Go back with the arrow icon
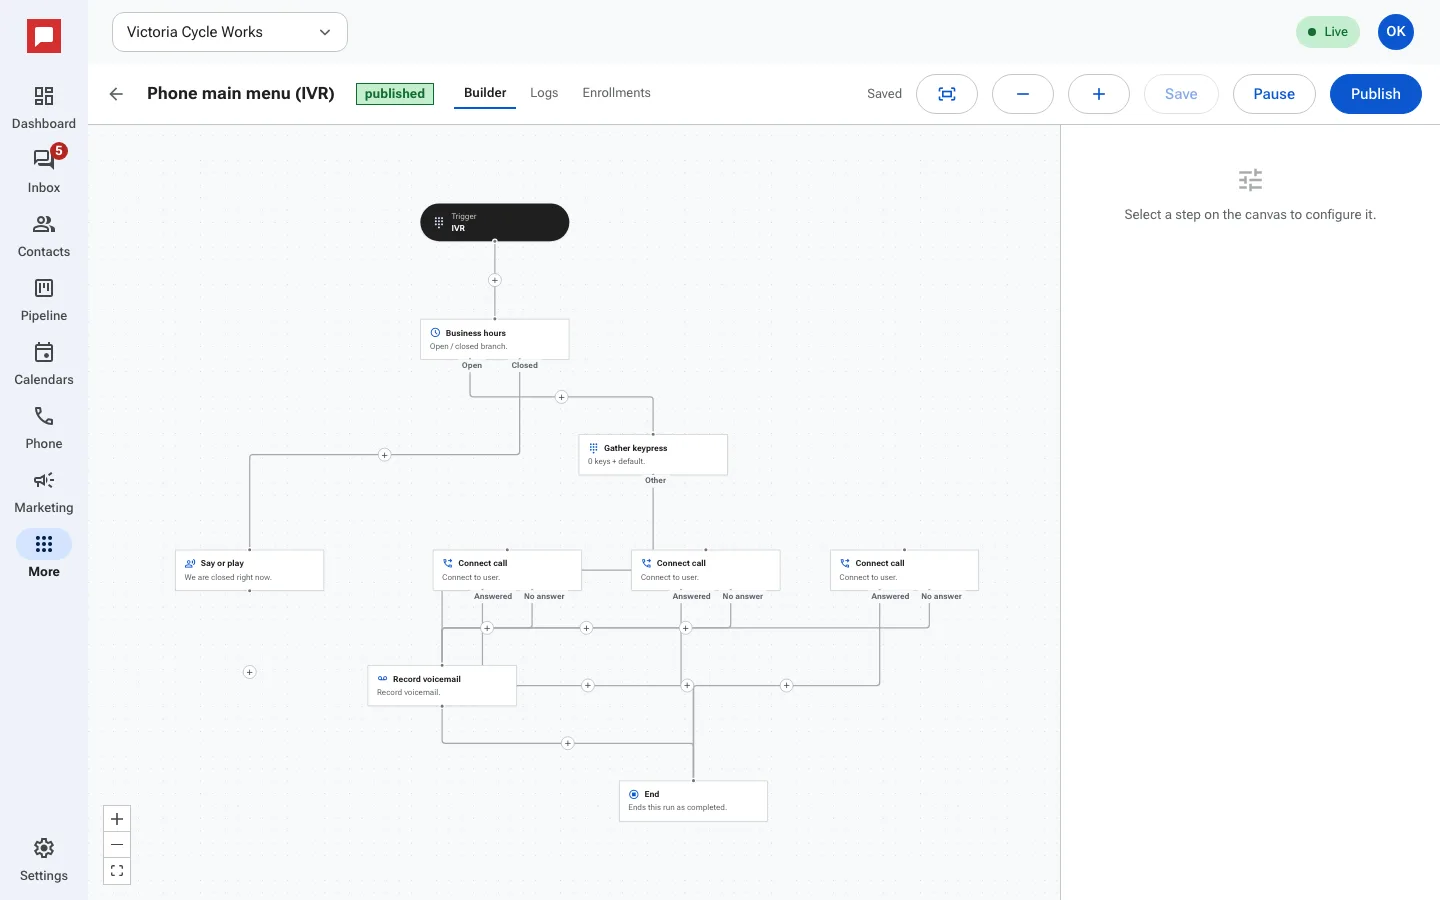Screen dimensions: 1440x900 tap(116, 94)
